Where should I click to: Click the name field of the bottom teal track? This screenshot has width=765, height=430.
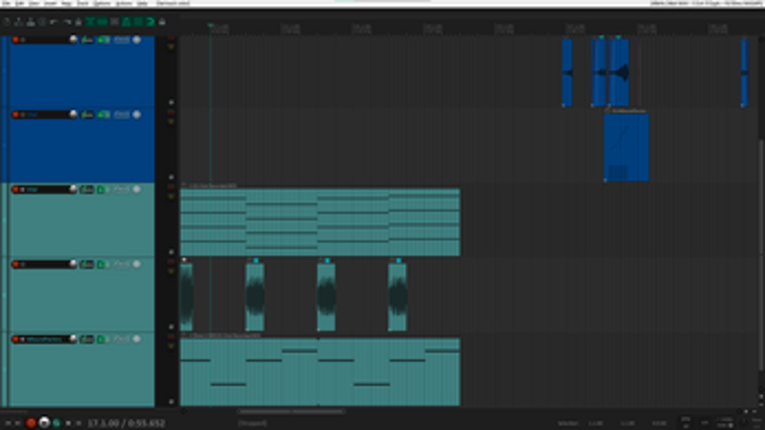(47, 339)
